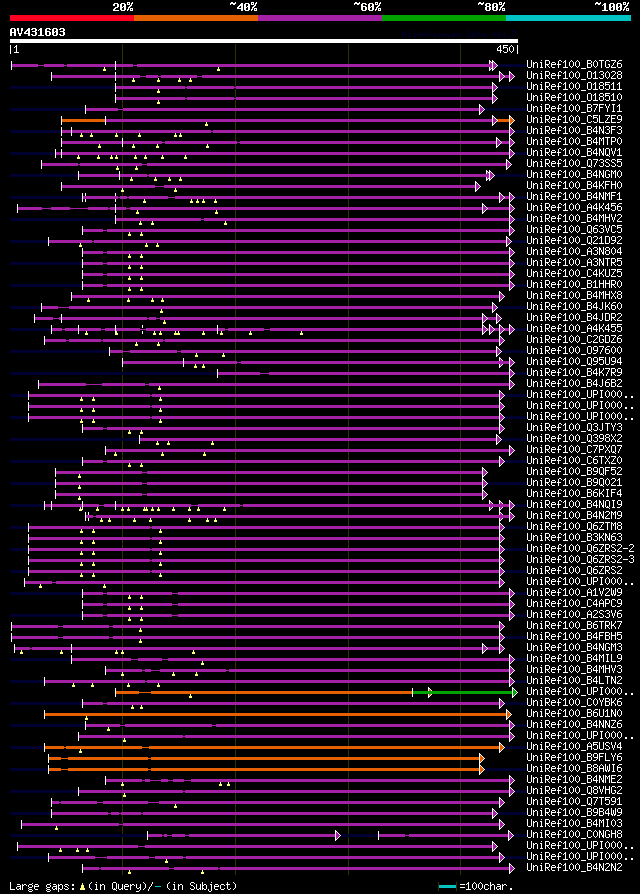Click the cyan 100char scale bar legend
The width and height of the screenshot is (640, 894).
point(447,887)
